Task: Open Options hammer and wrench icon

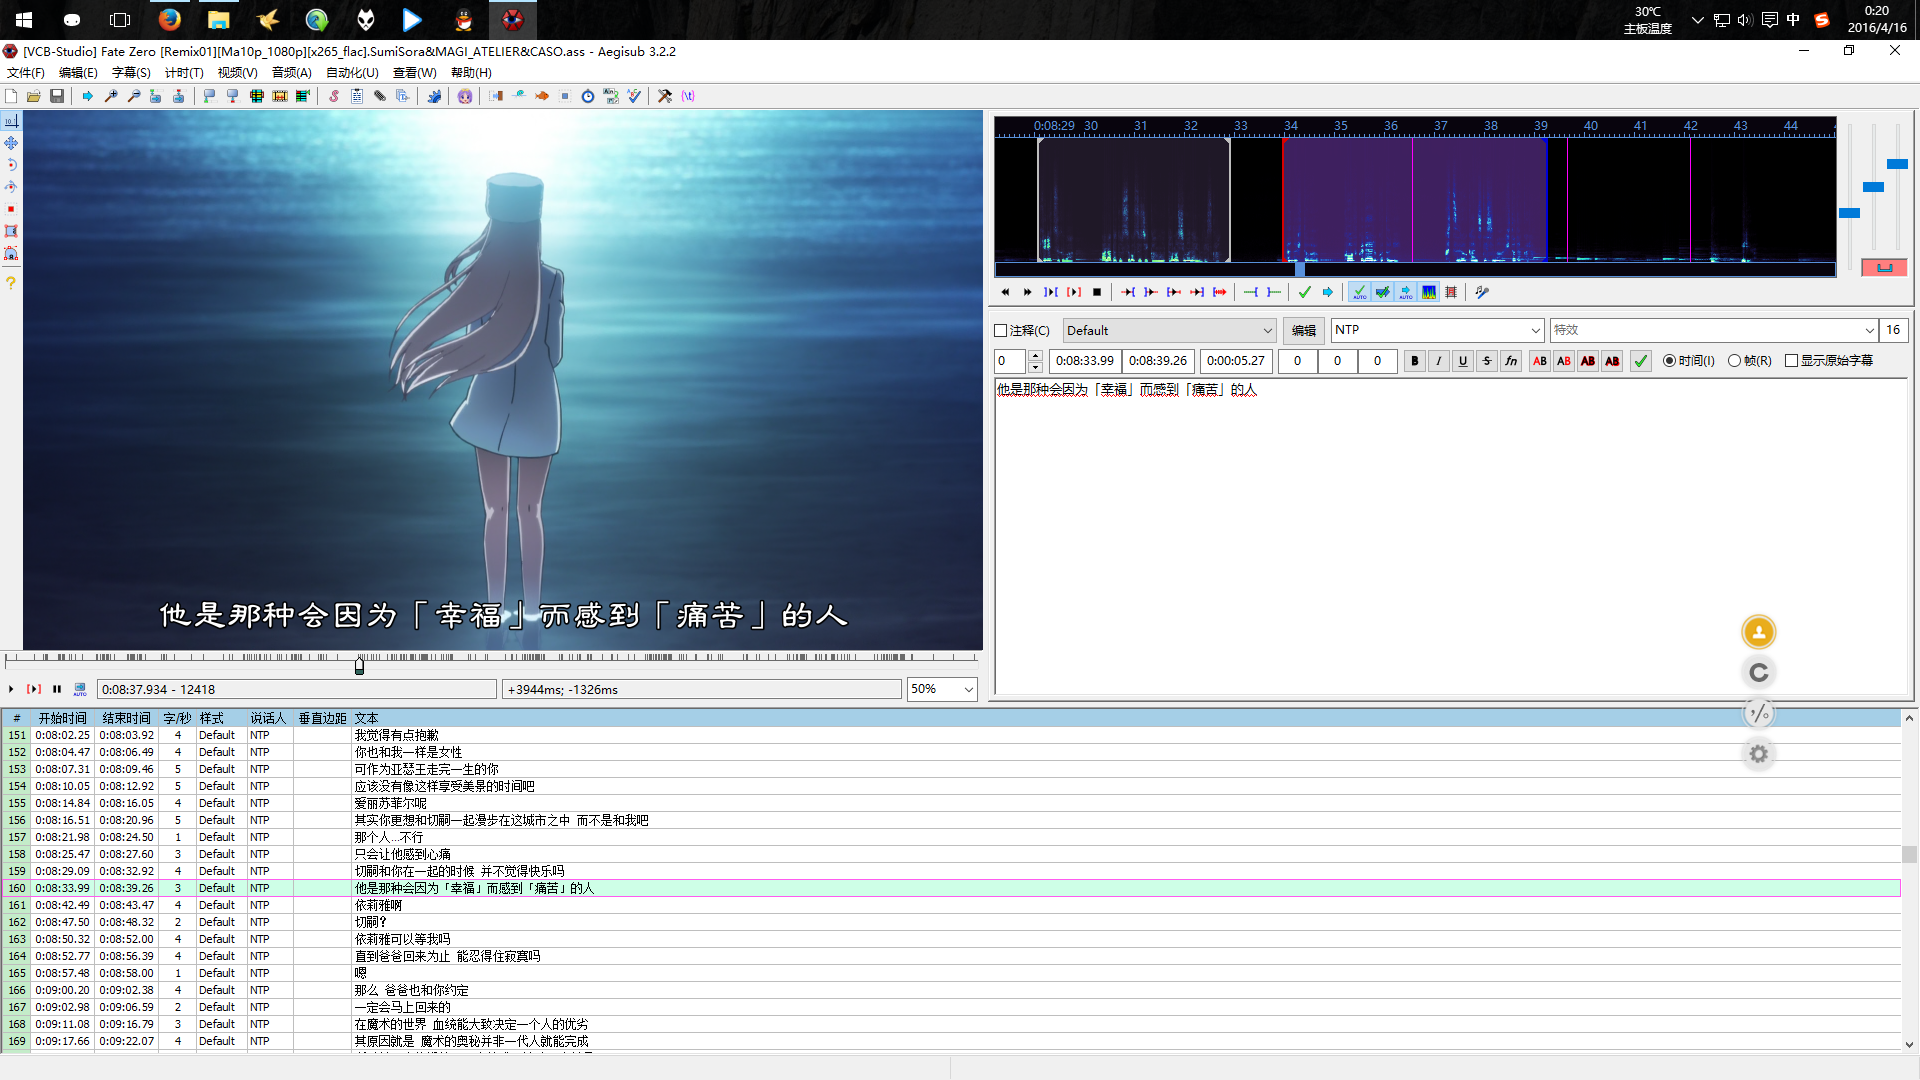Action: point(665,96)
